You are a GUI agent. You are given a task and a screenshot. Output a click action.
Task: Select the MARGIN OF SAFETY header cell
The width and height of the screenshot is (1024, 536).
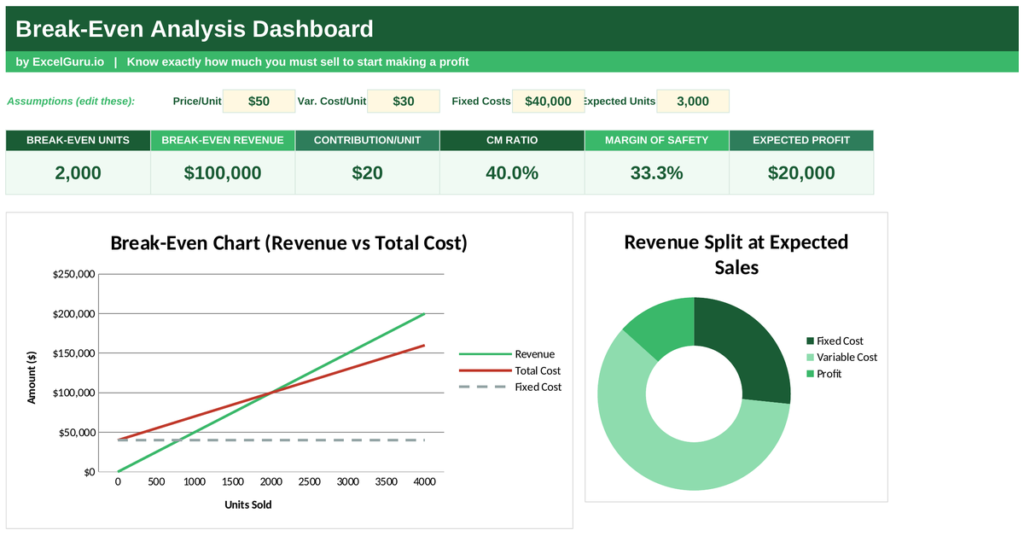[x=657, y=140]
